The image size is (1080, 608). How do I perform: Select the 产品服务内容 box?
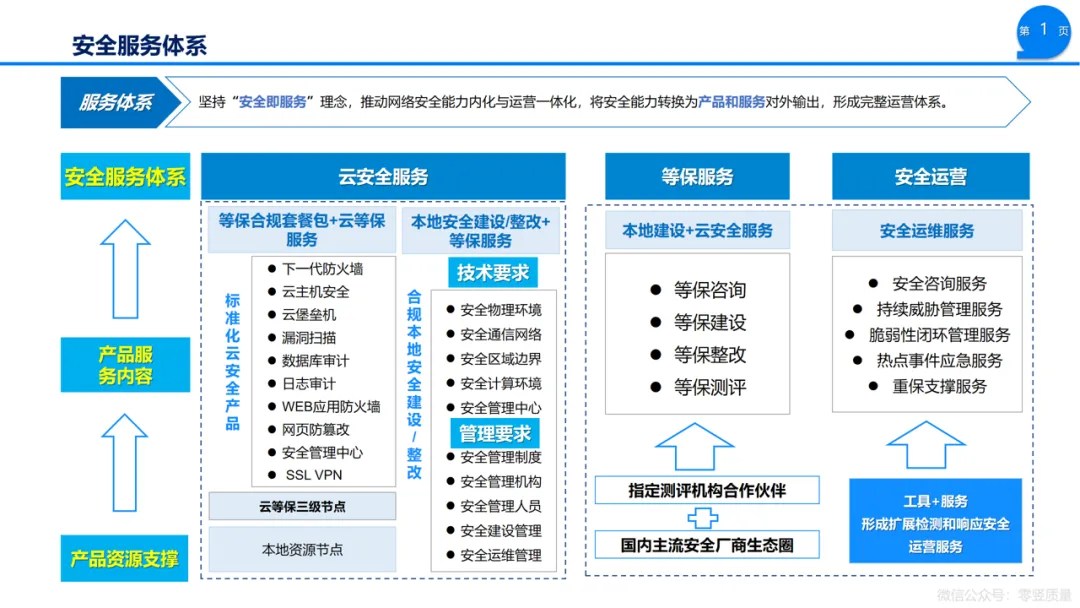tap(125, 365)
